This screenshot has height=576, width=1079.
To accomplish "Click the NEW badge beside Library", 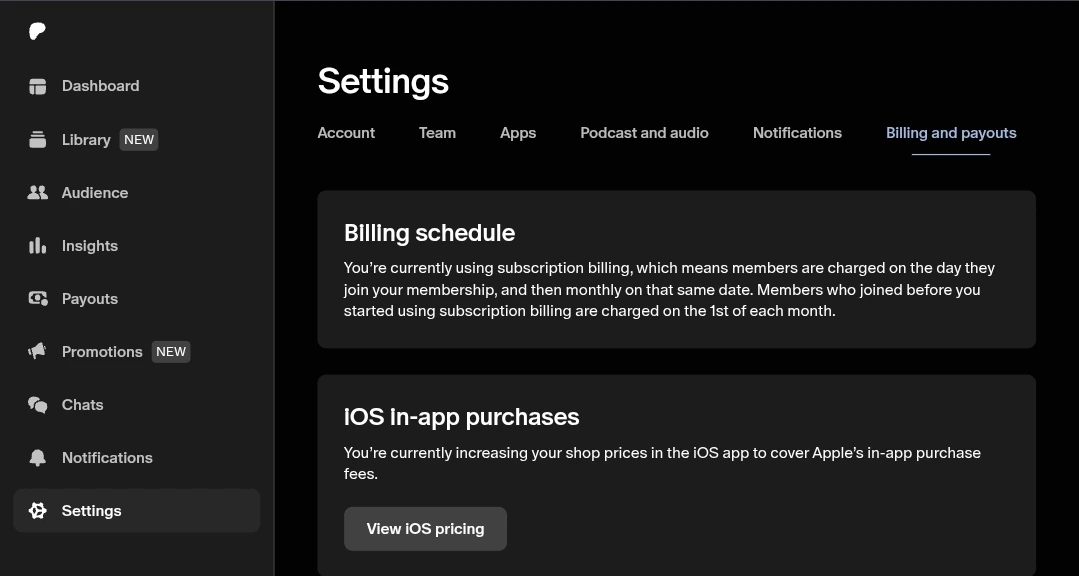I will click(x=139, y=140).
